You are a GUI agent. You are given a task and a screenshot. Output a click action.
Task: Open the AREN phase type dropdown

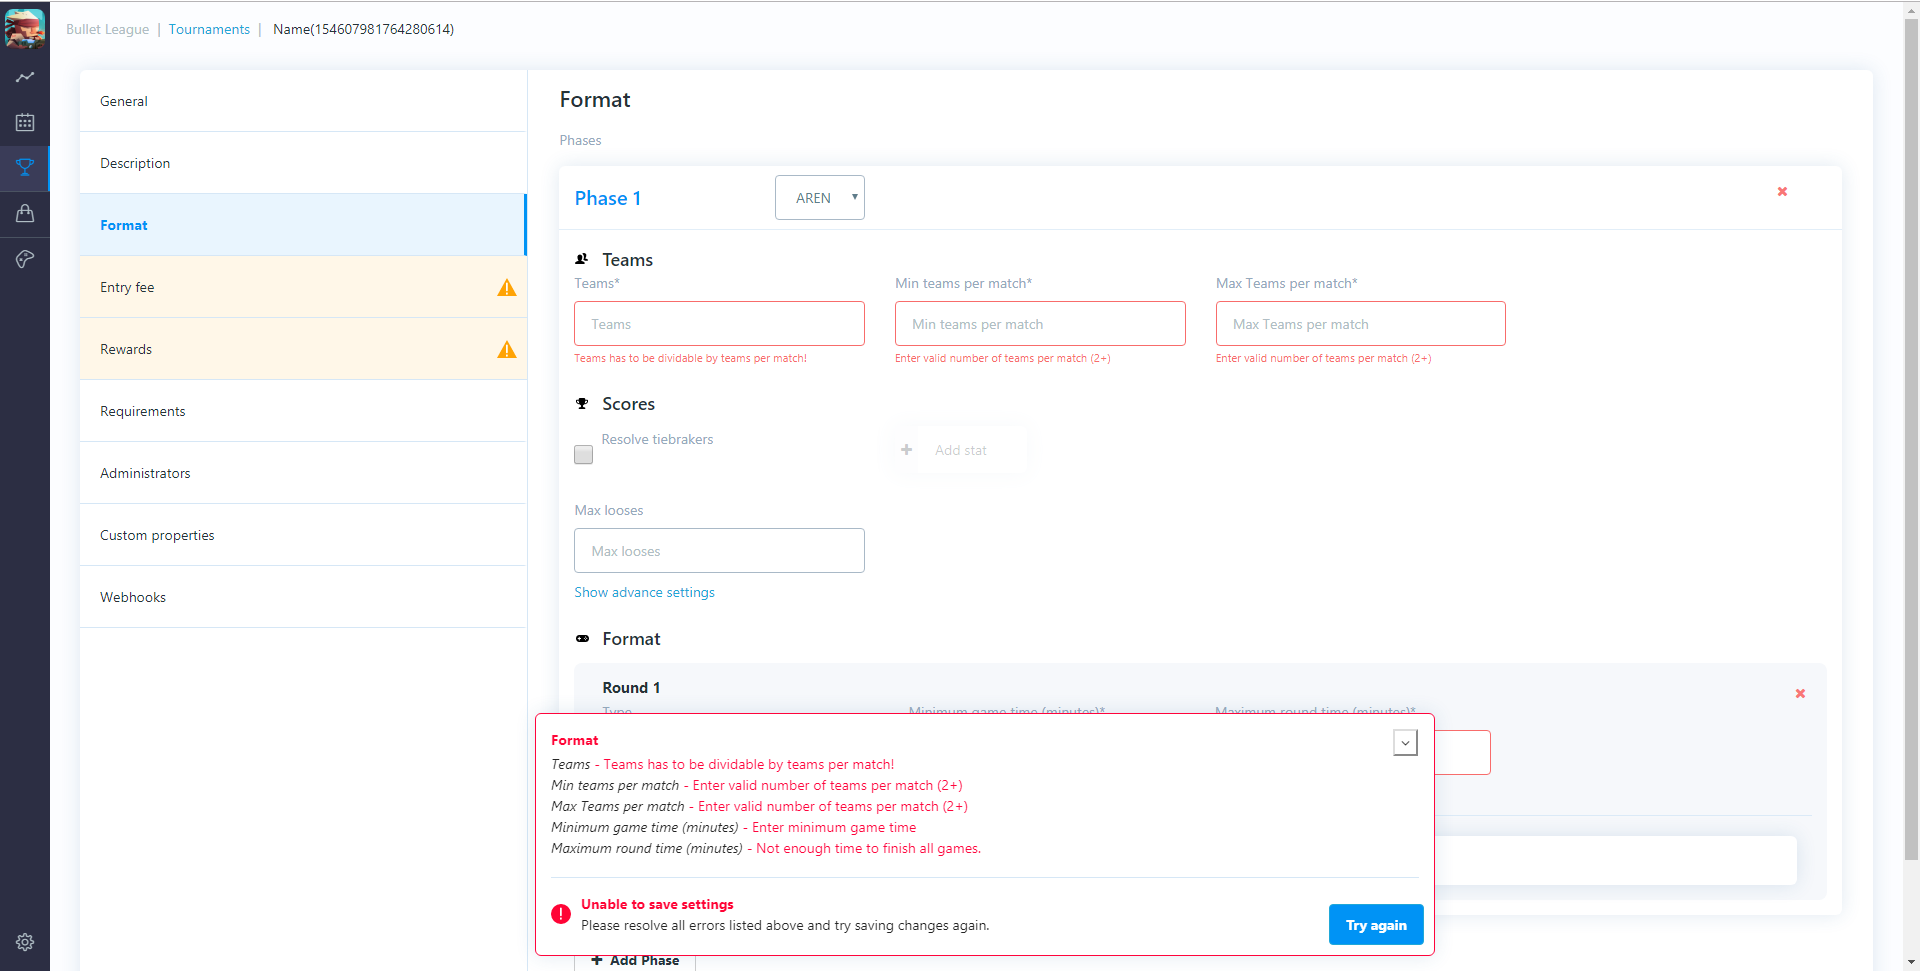pyautogui.click(x=820, y=198)
